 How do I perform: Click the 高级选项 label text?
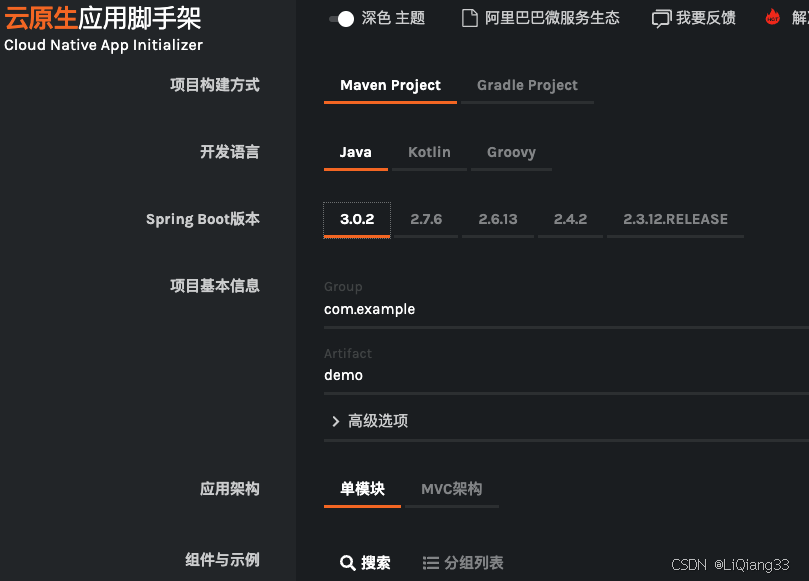pyautogui.click(x=378, y=421)
